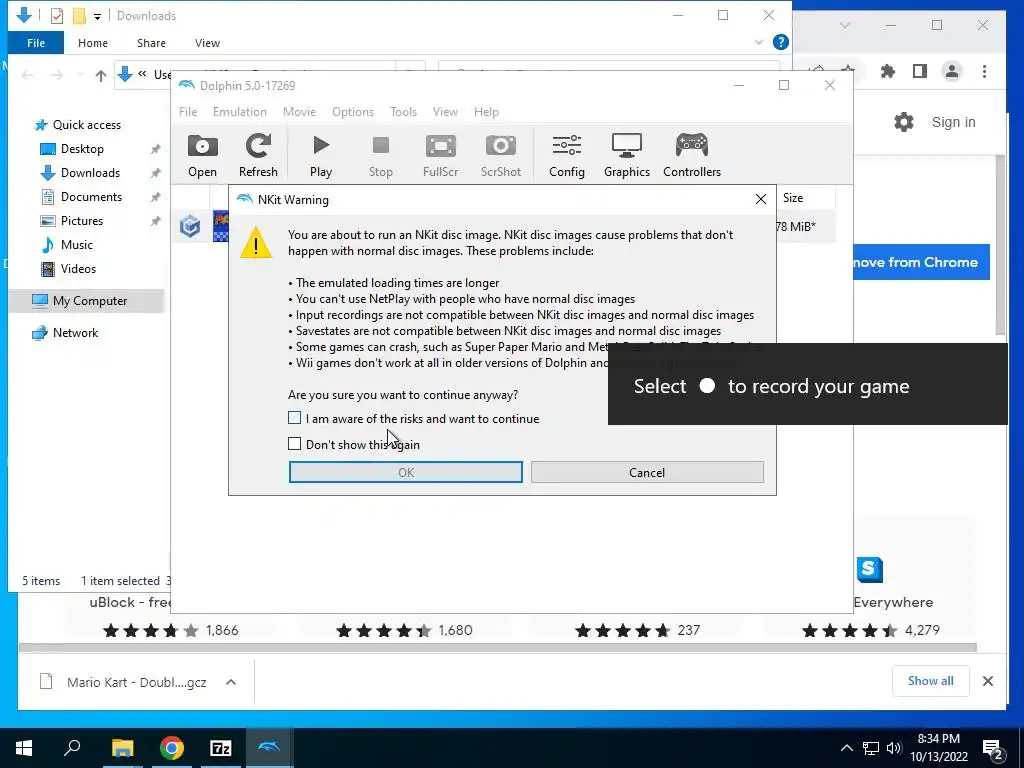Open Home tab in Explorer ribbon
The image size is (1024, 768).
[x=93, y=43]
